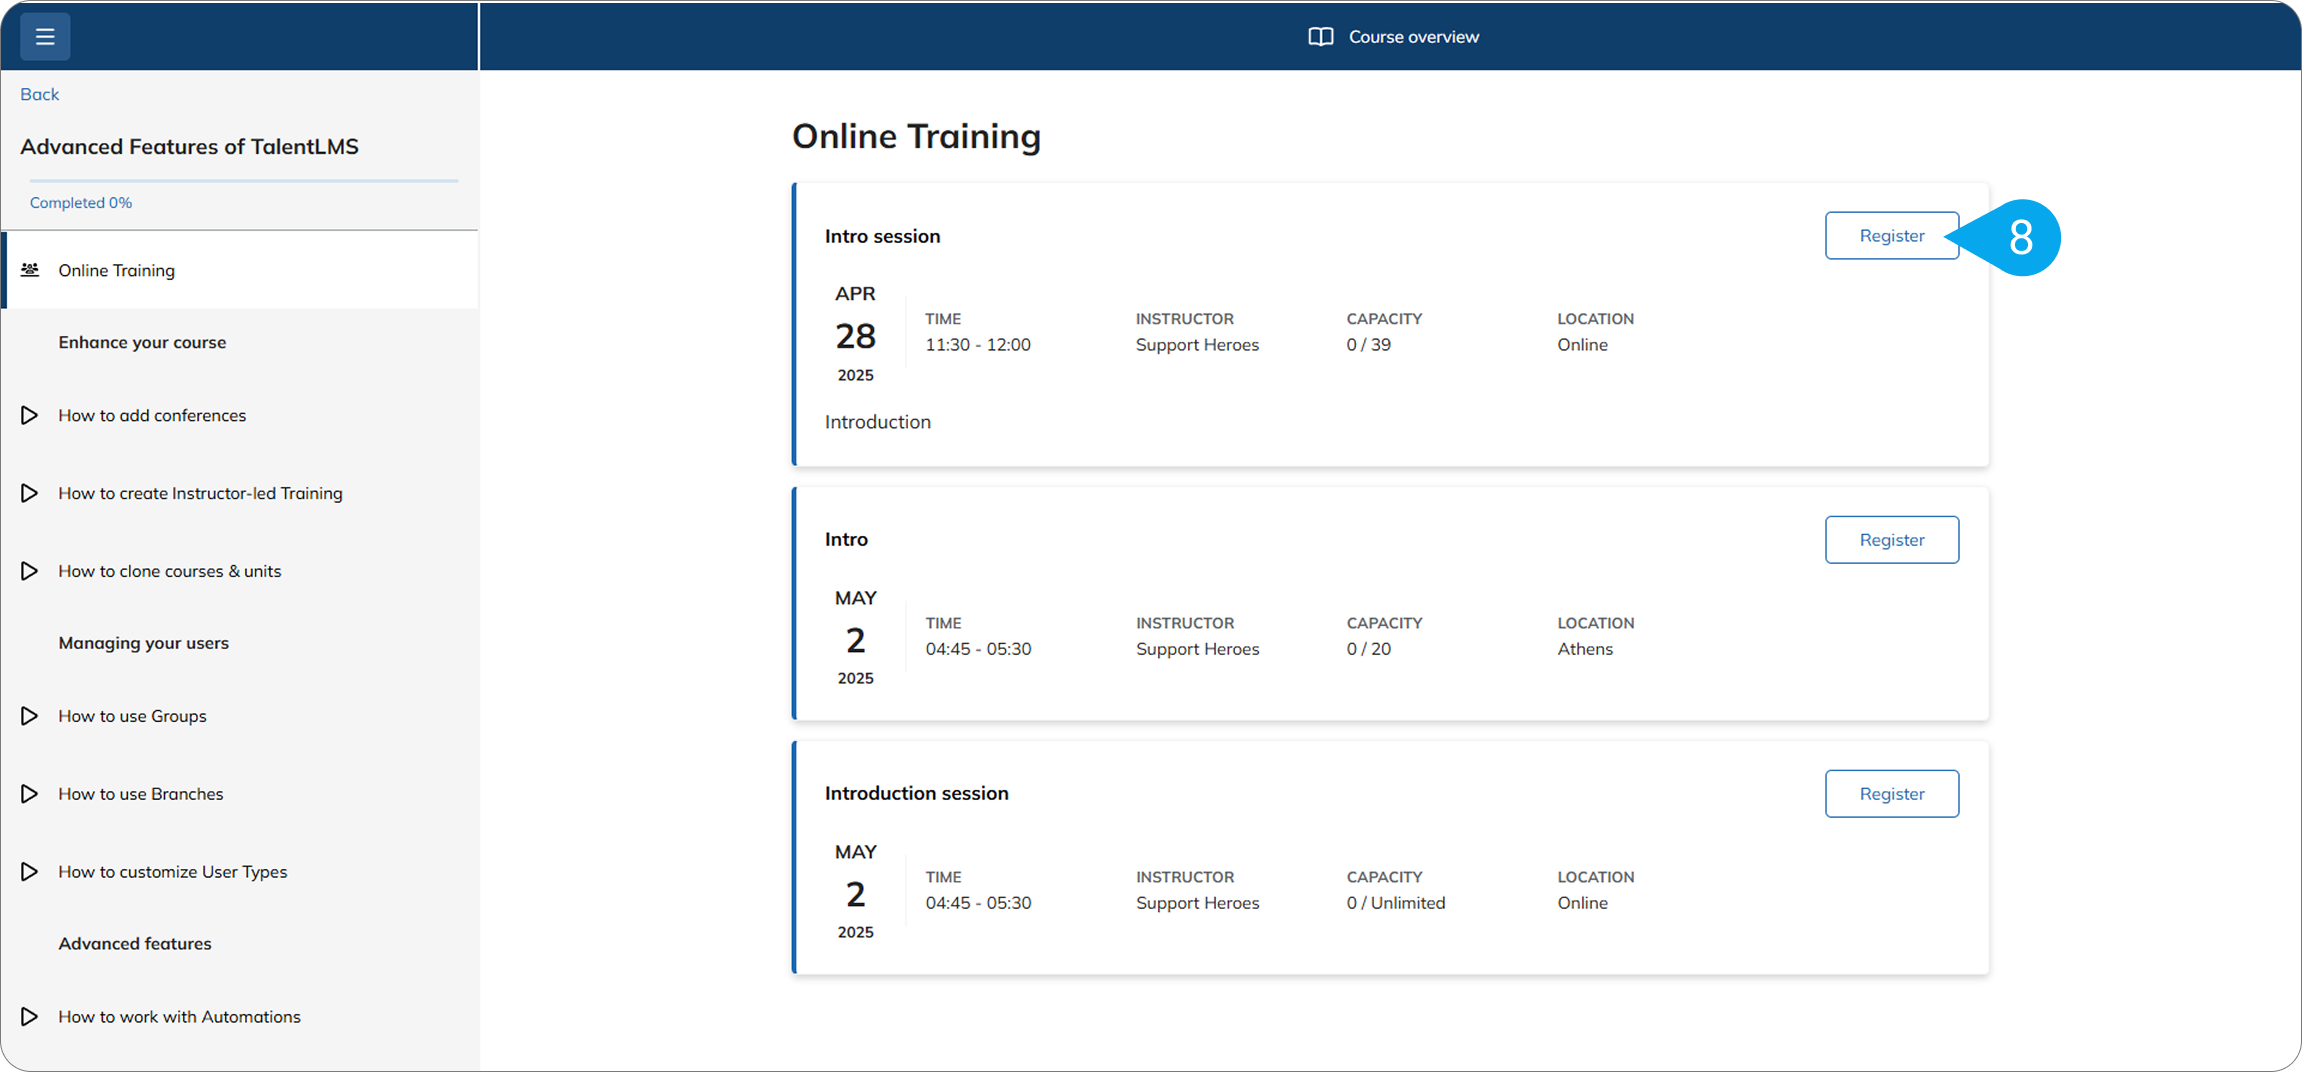
Task: Click the play icon for How to add conferences
Action: [x=30, y=415]
